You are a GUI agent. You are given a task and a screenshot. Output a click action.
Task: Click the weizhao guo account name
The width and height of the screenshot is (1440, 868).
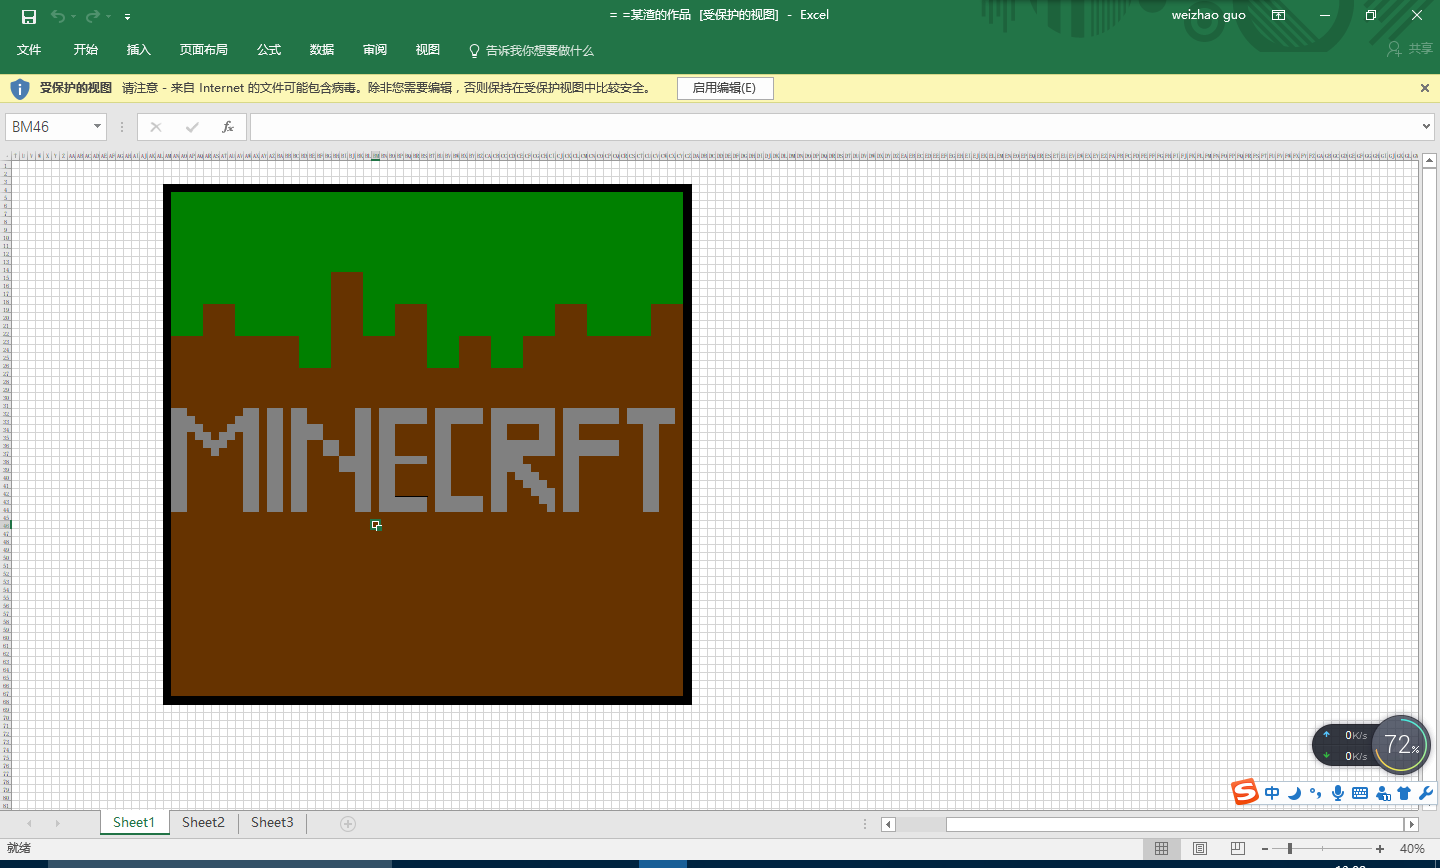pos(1209,15)
